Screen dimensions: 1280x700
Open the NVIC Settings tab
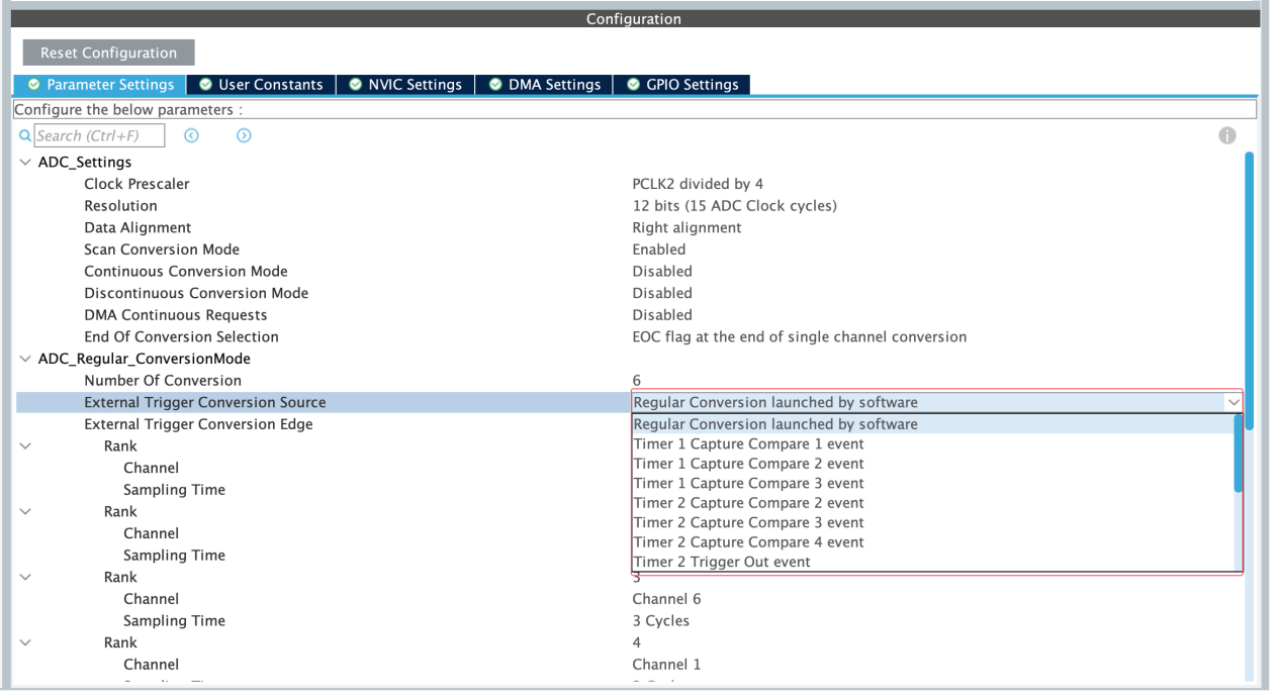[405, 85]
